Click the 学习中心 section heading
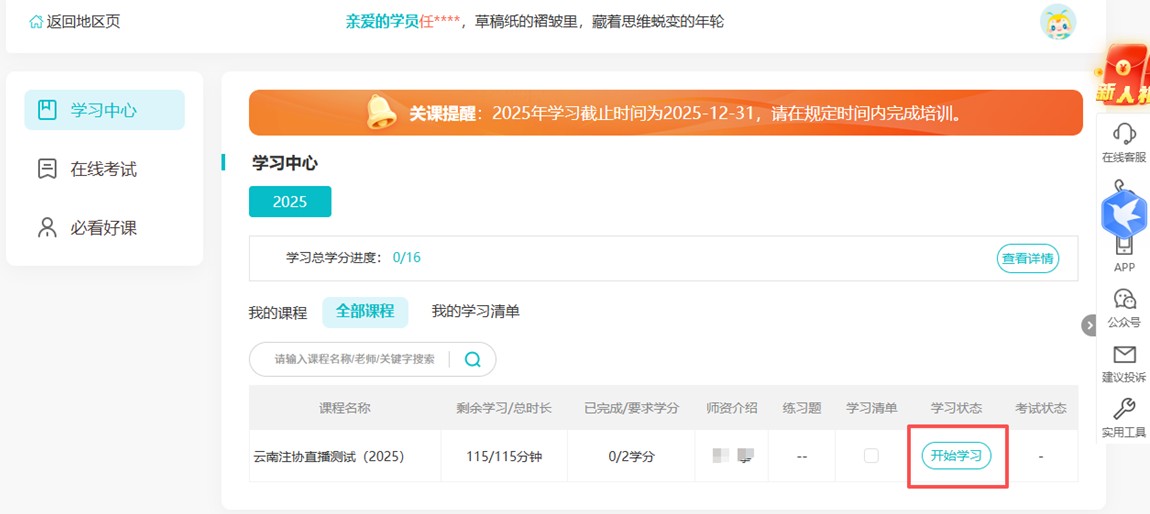 coord(285,163)
